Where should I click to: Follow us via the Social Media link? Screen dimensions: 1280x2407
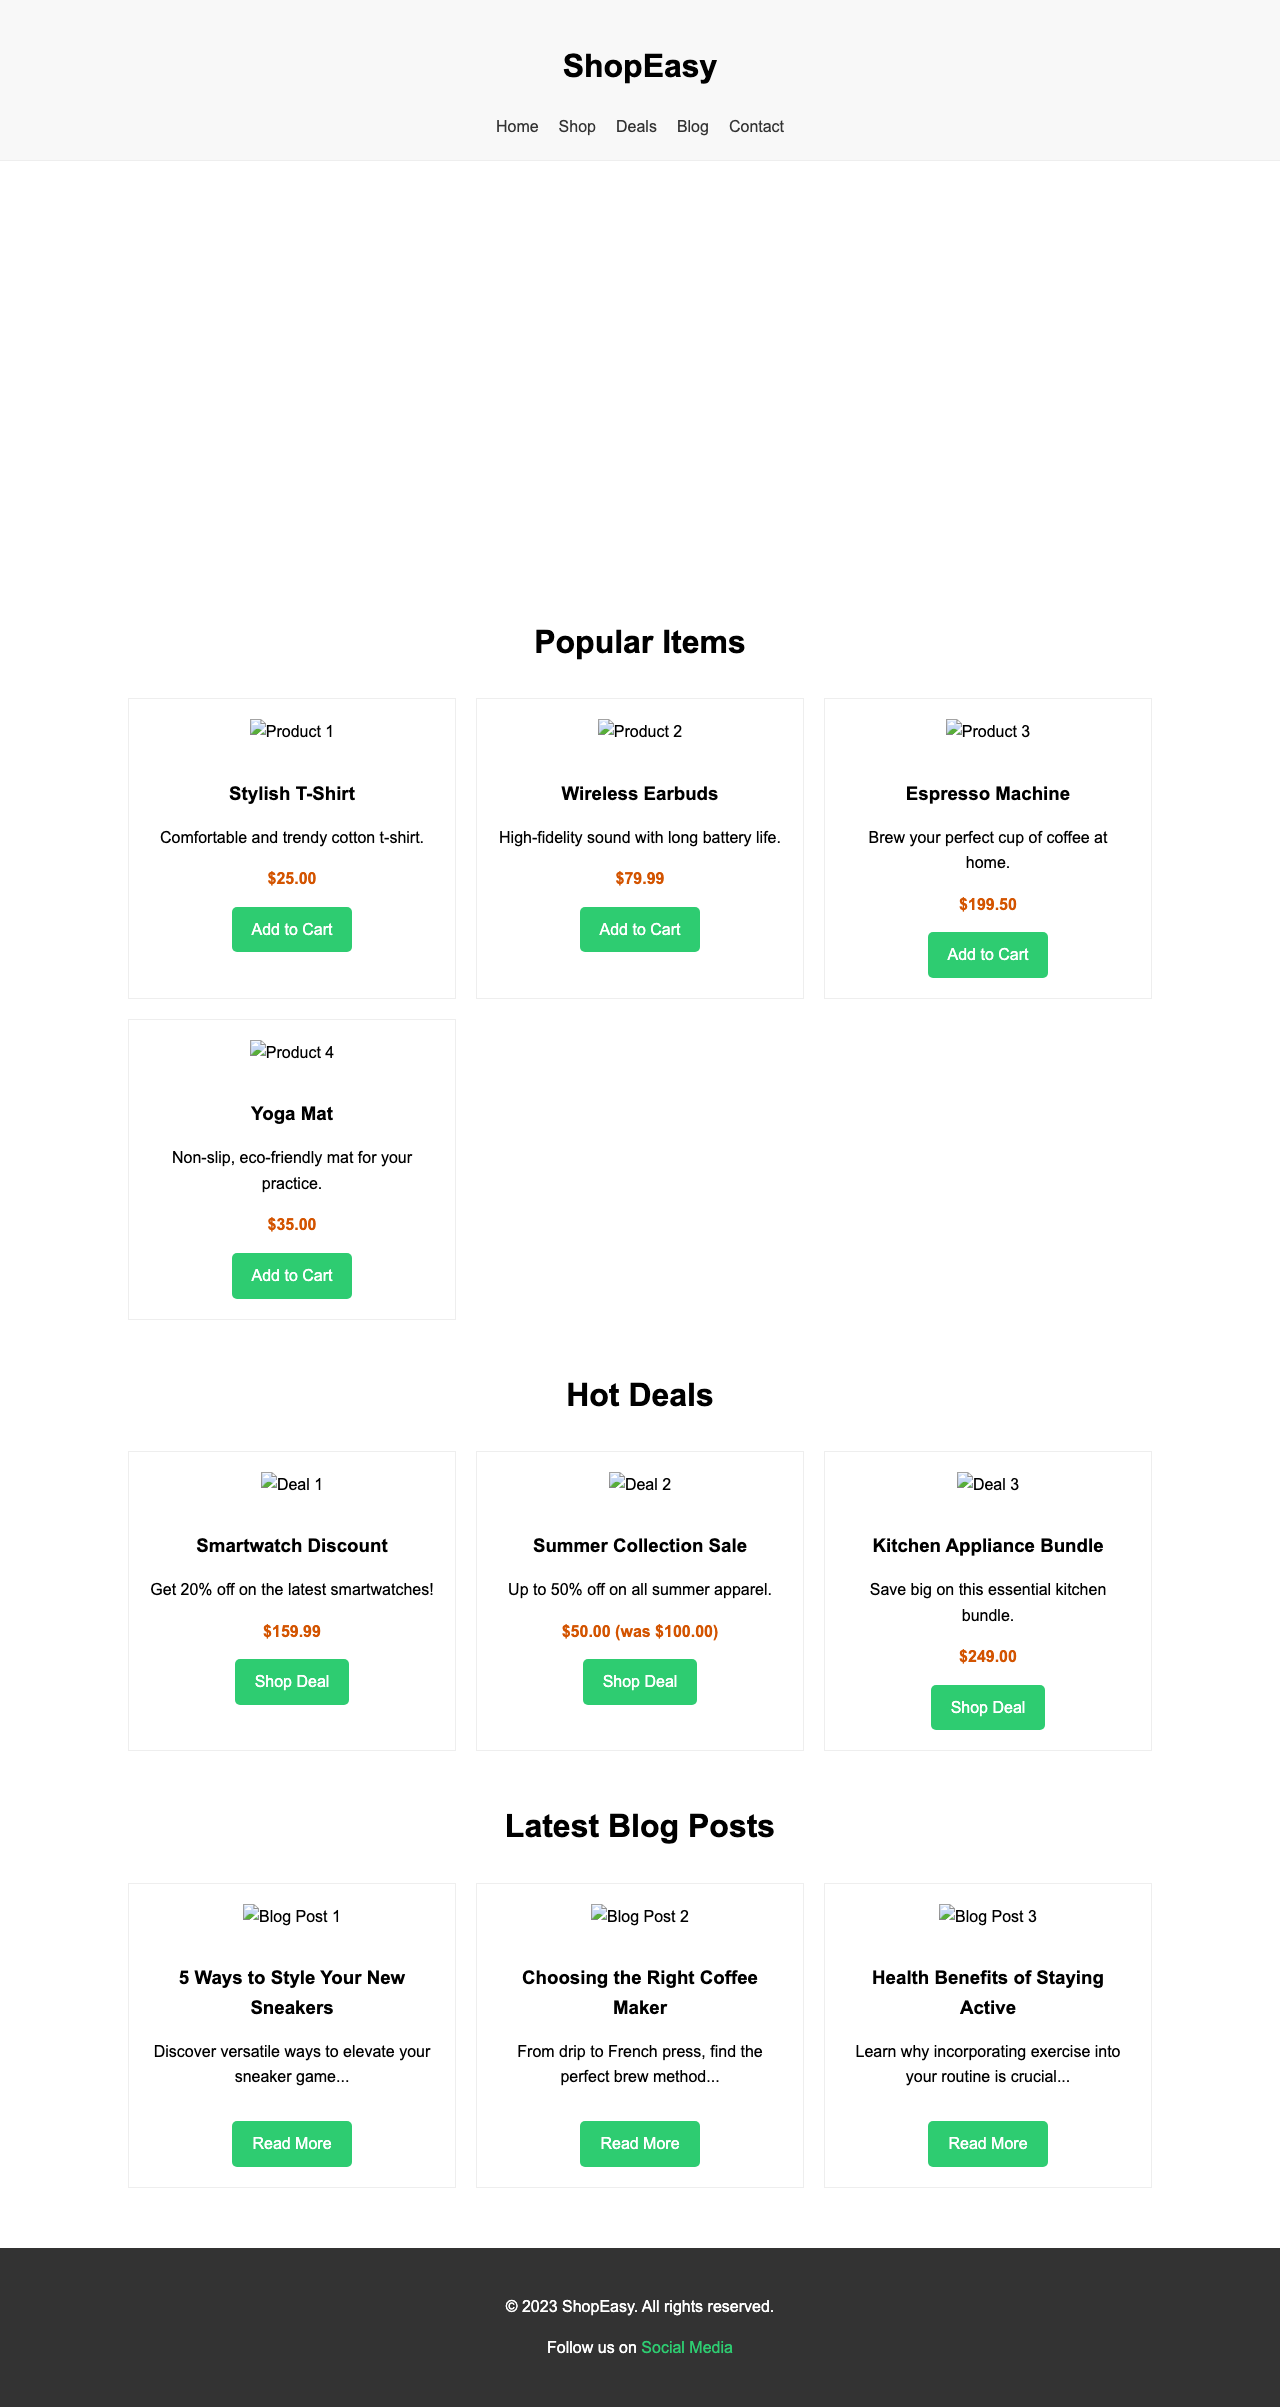[x=686, y=2347]
